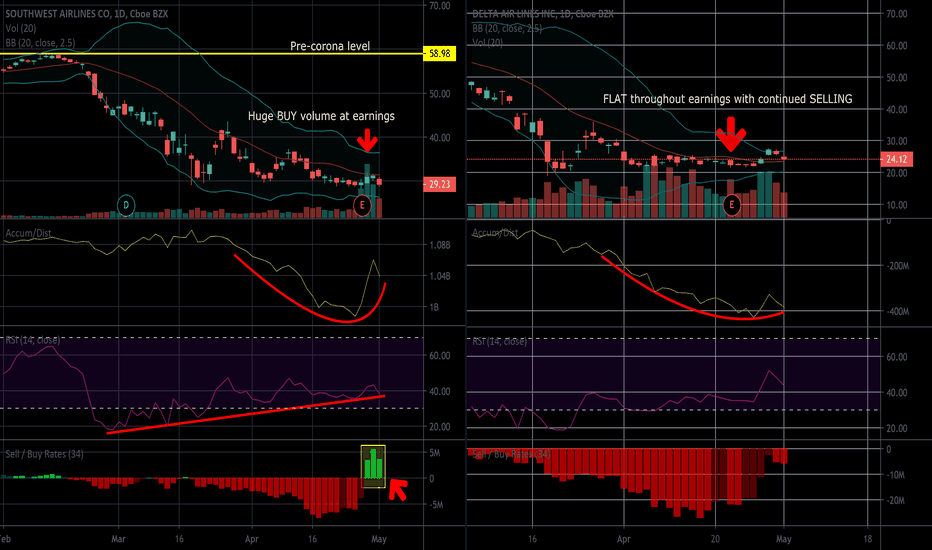
Task: Click the 1.04B Accum/Dist scale value
Action: pyautogui.click(x=440, y=276)
